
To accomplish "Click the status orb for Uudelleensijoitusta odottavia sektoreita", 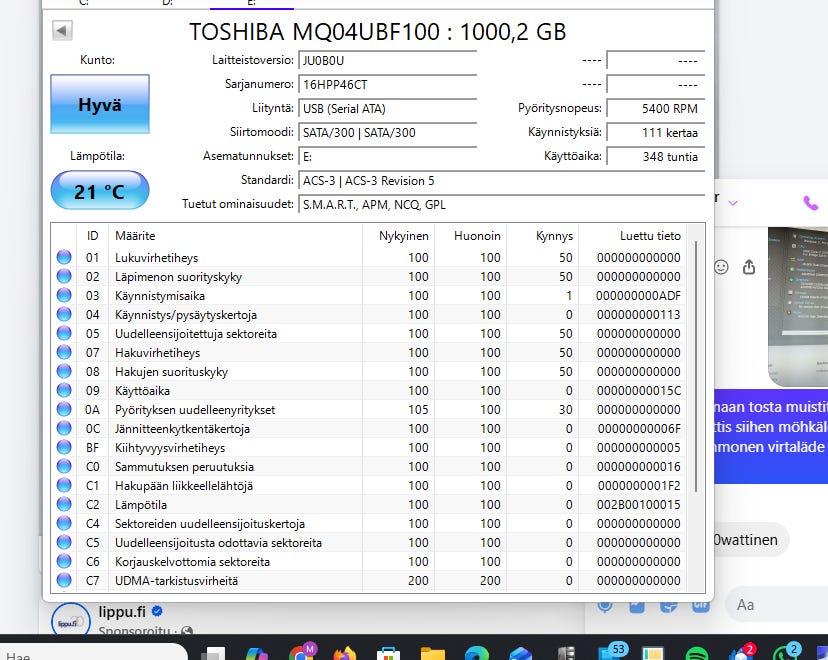I will (x=64, y=542).
